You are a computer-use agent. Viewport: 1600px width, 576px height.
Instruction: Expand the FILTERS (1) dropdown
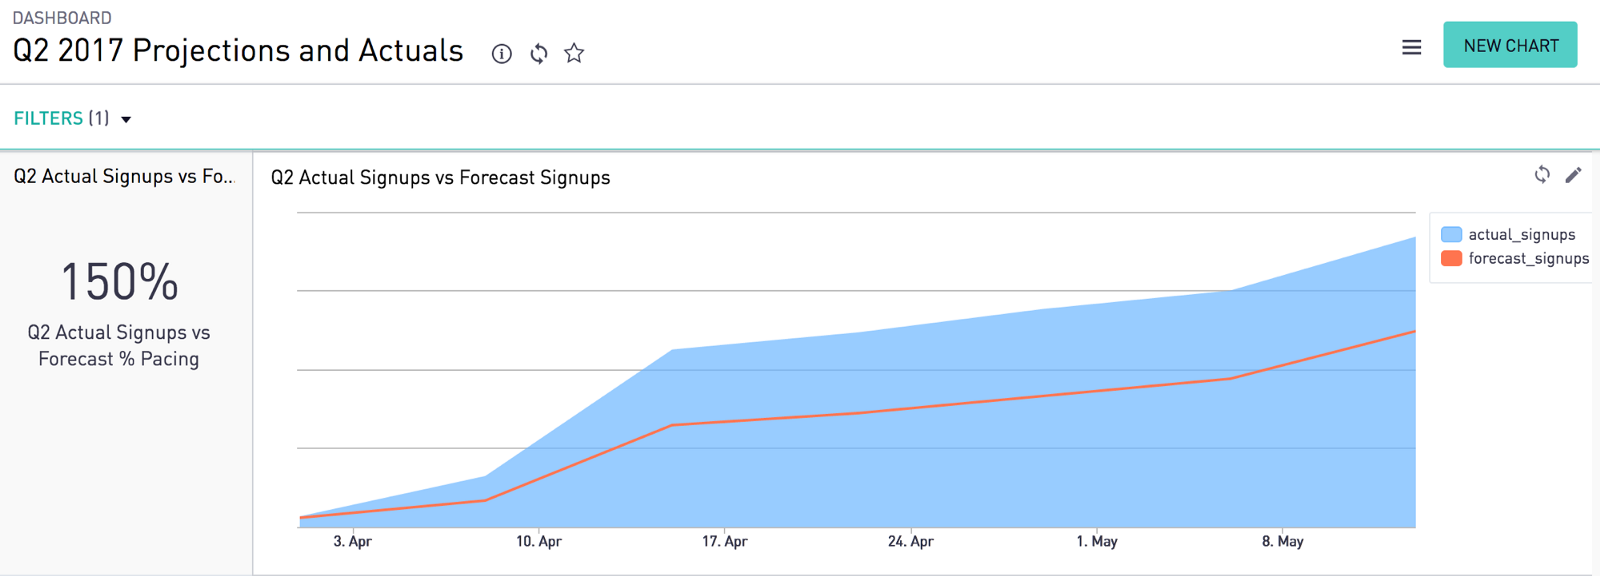coord(72,118)
